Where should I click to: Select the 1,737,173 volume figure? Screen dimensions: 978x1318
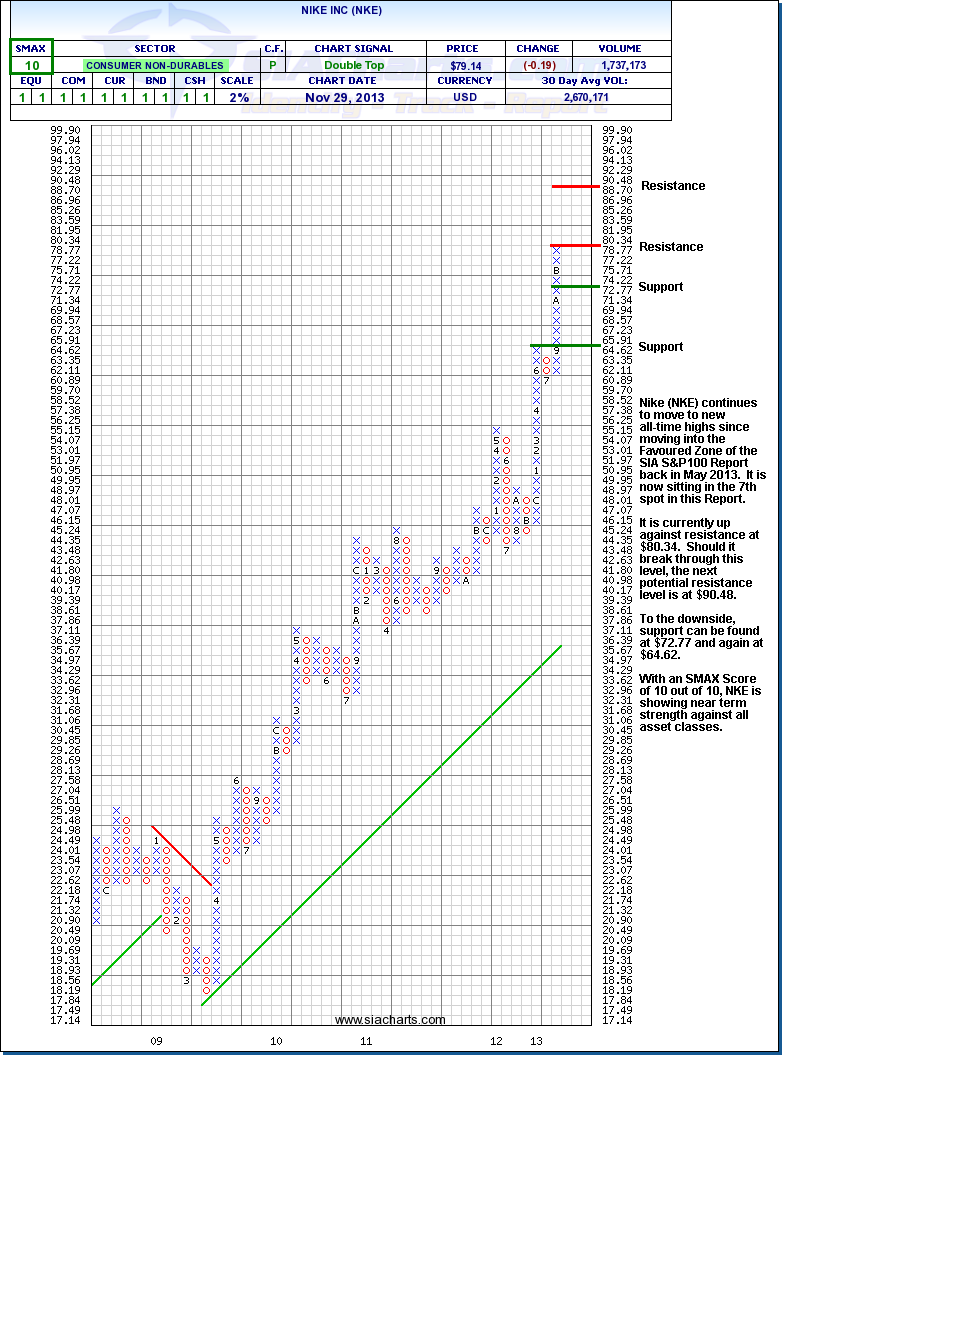coord(623,65)
